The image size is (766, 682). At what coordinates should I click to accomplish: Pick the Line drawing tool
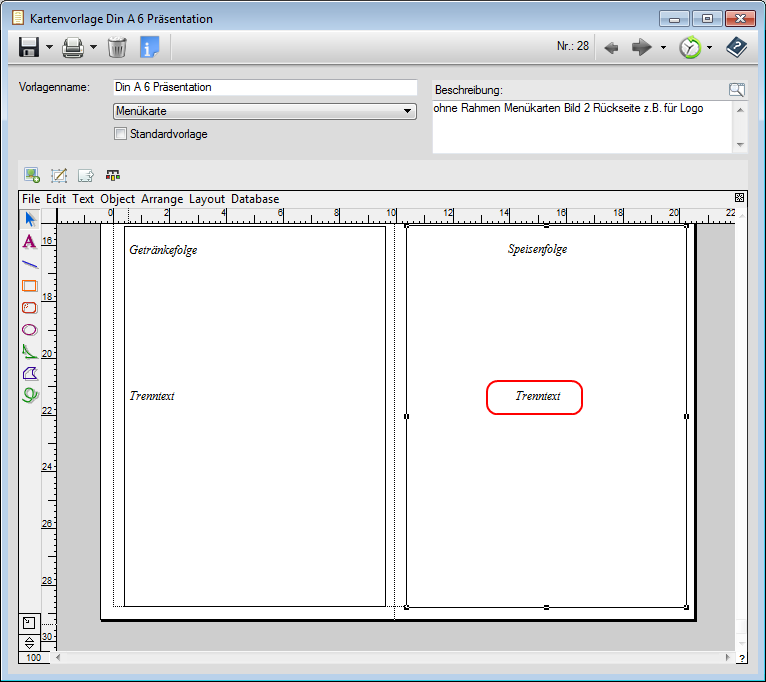pos(29,264)
